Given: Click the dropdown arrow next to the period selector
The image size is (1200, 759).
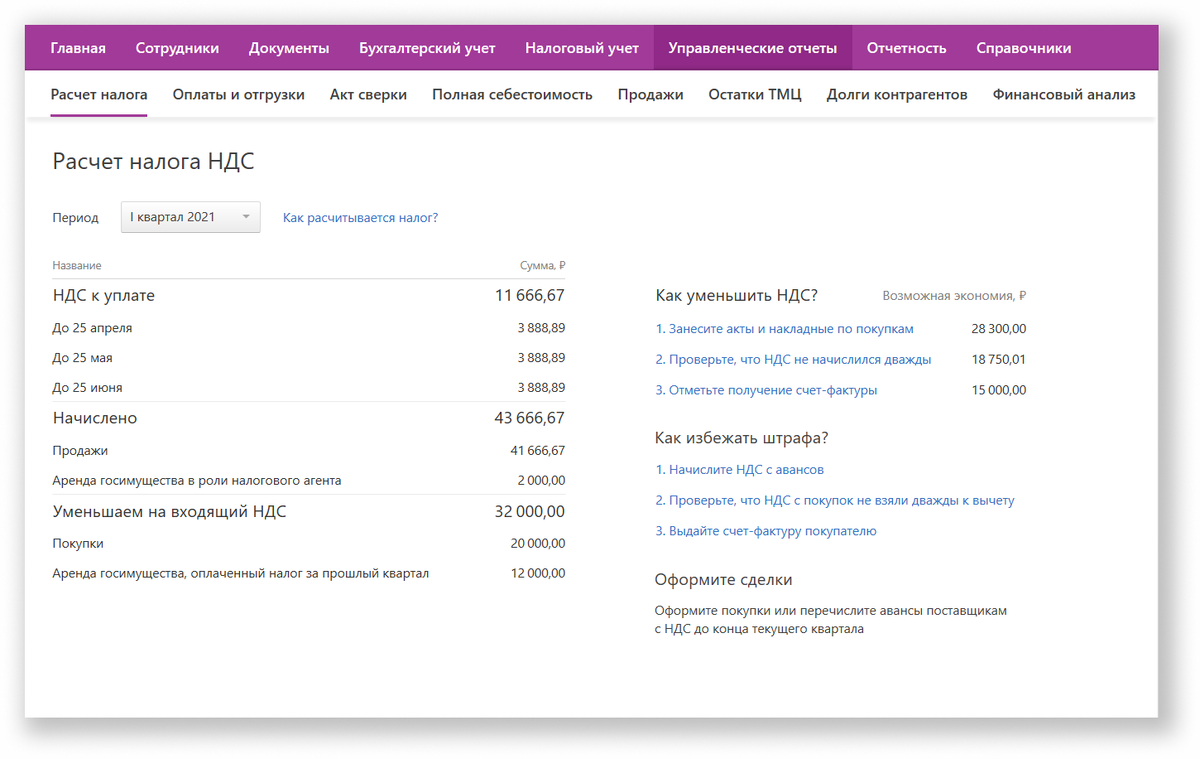Looking at the screenshot, I should coord(245,216).
